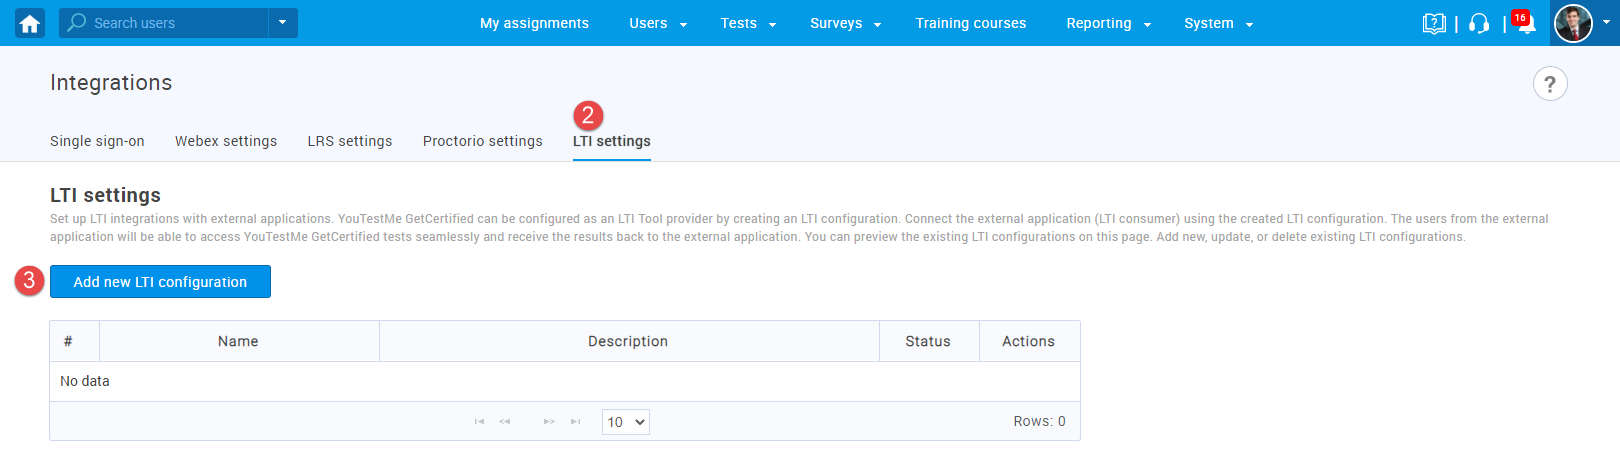Open the rows-per-page dropdown
Screen dimensions: 1620x465
625,422
